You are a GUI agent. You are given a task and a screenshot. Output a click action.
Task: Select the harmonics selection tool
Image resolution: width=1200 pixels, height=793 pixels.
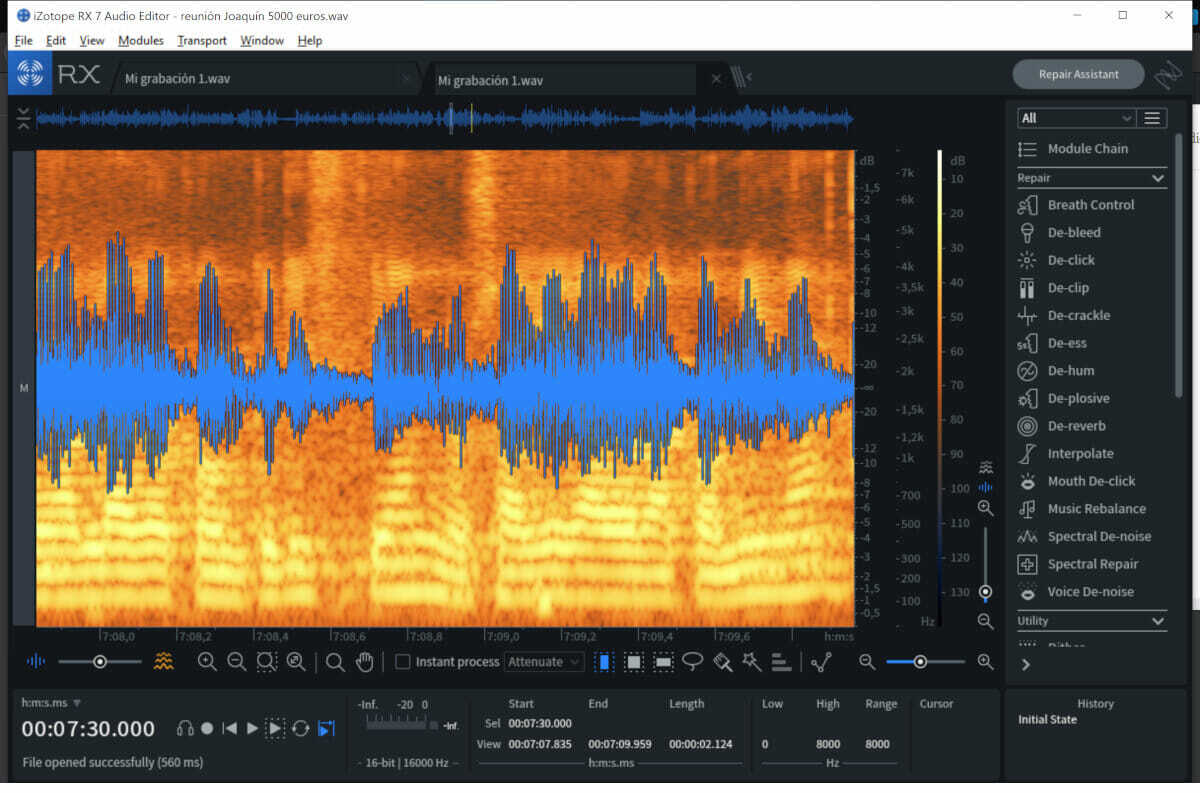pyautogui.click(x=782, y=662)
